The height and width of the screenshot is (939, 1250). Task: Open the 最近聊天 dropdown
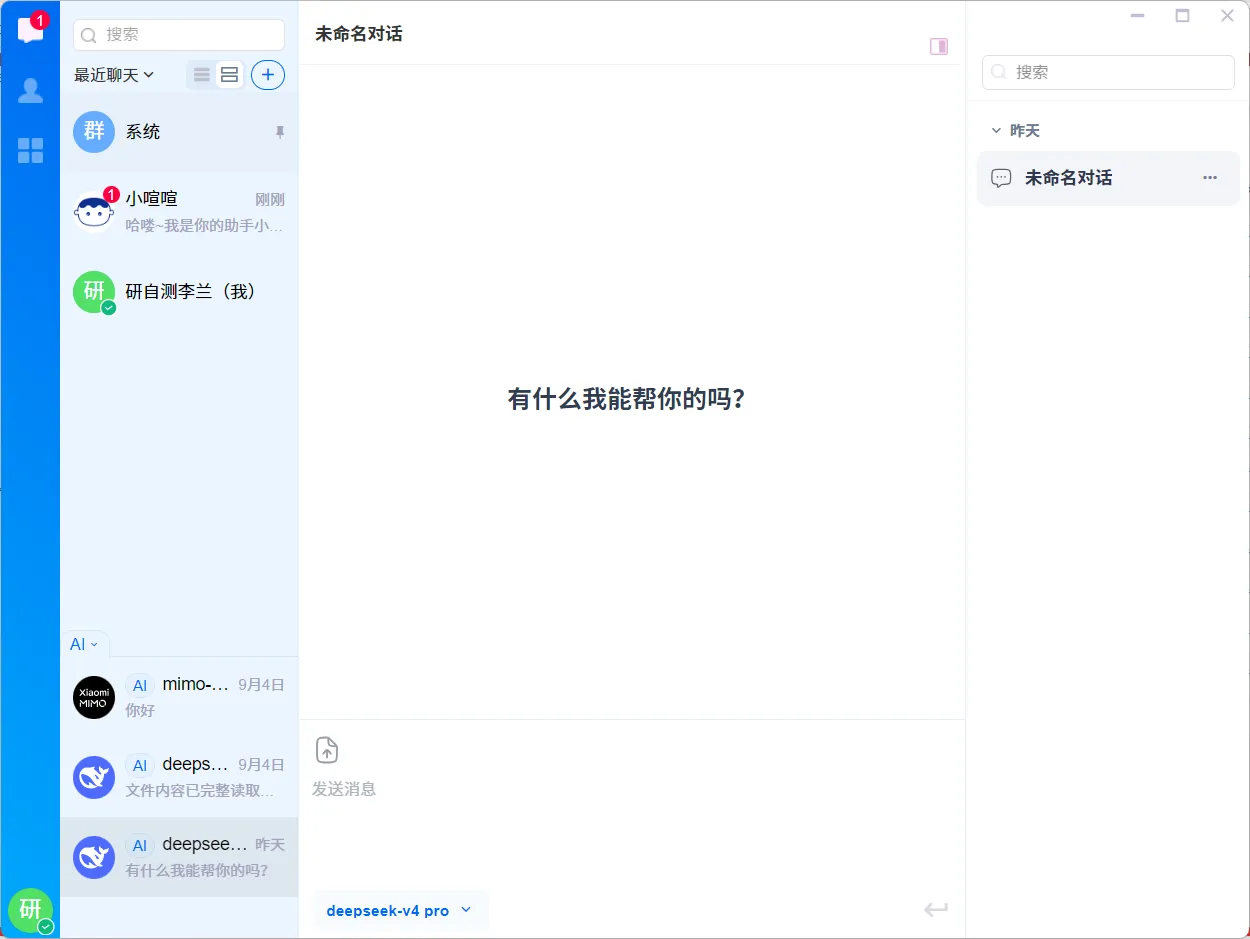coord(114,75)
